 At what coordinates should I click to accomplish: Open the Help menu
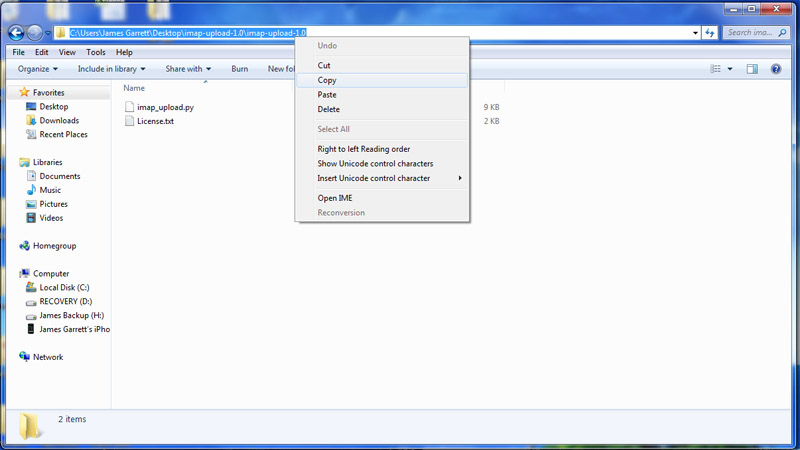pyautogui.click(x=124, y=52)
